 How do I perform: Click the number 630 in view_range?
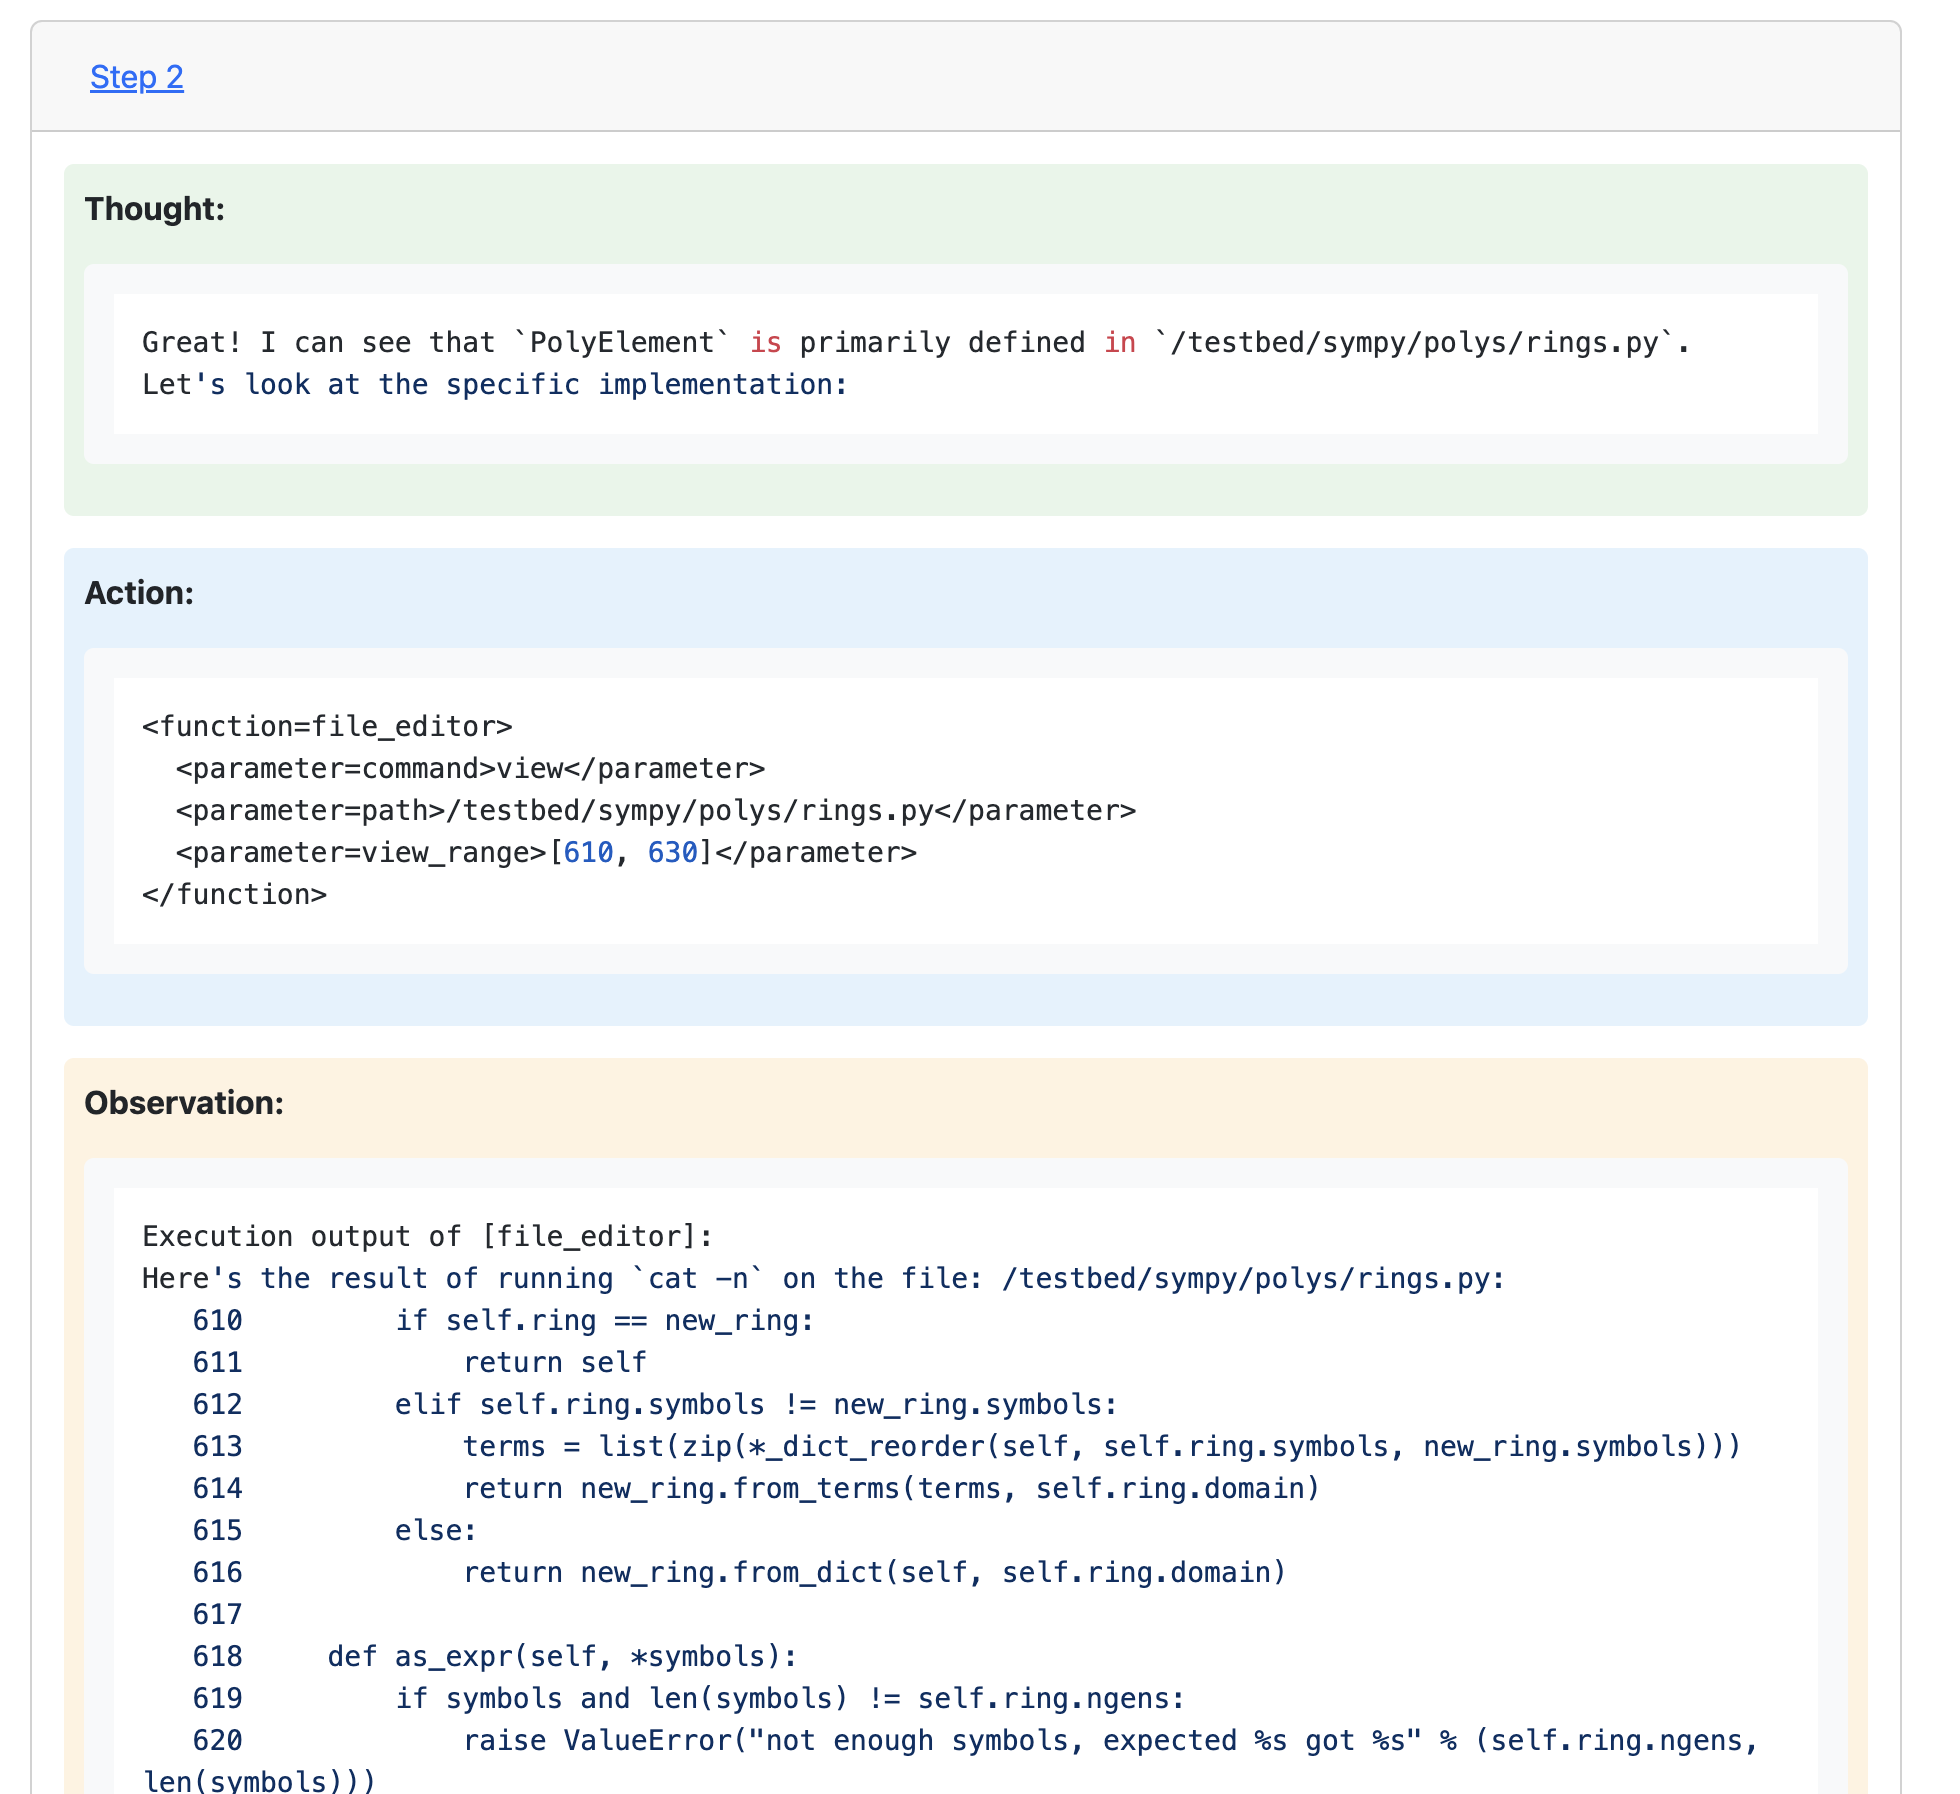pyautogui.click(x=672, y=852)
